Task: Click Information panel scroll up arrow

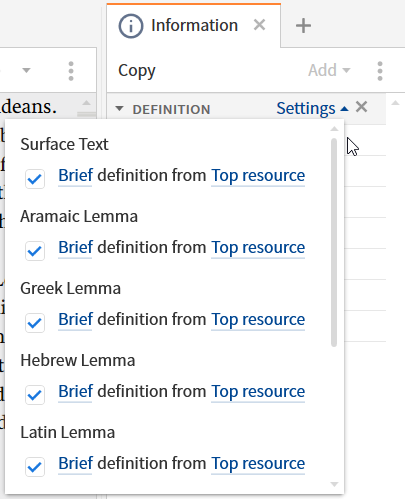Action: [x=395, y=103]
